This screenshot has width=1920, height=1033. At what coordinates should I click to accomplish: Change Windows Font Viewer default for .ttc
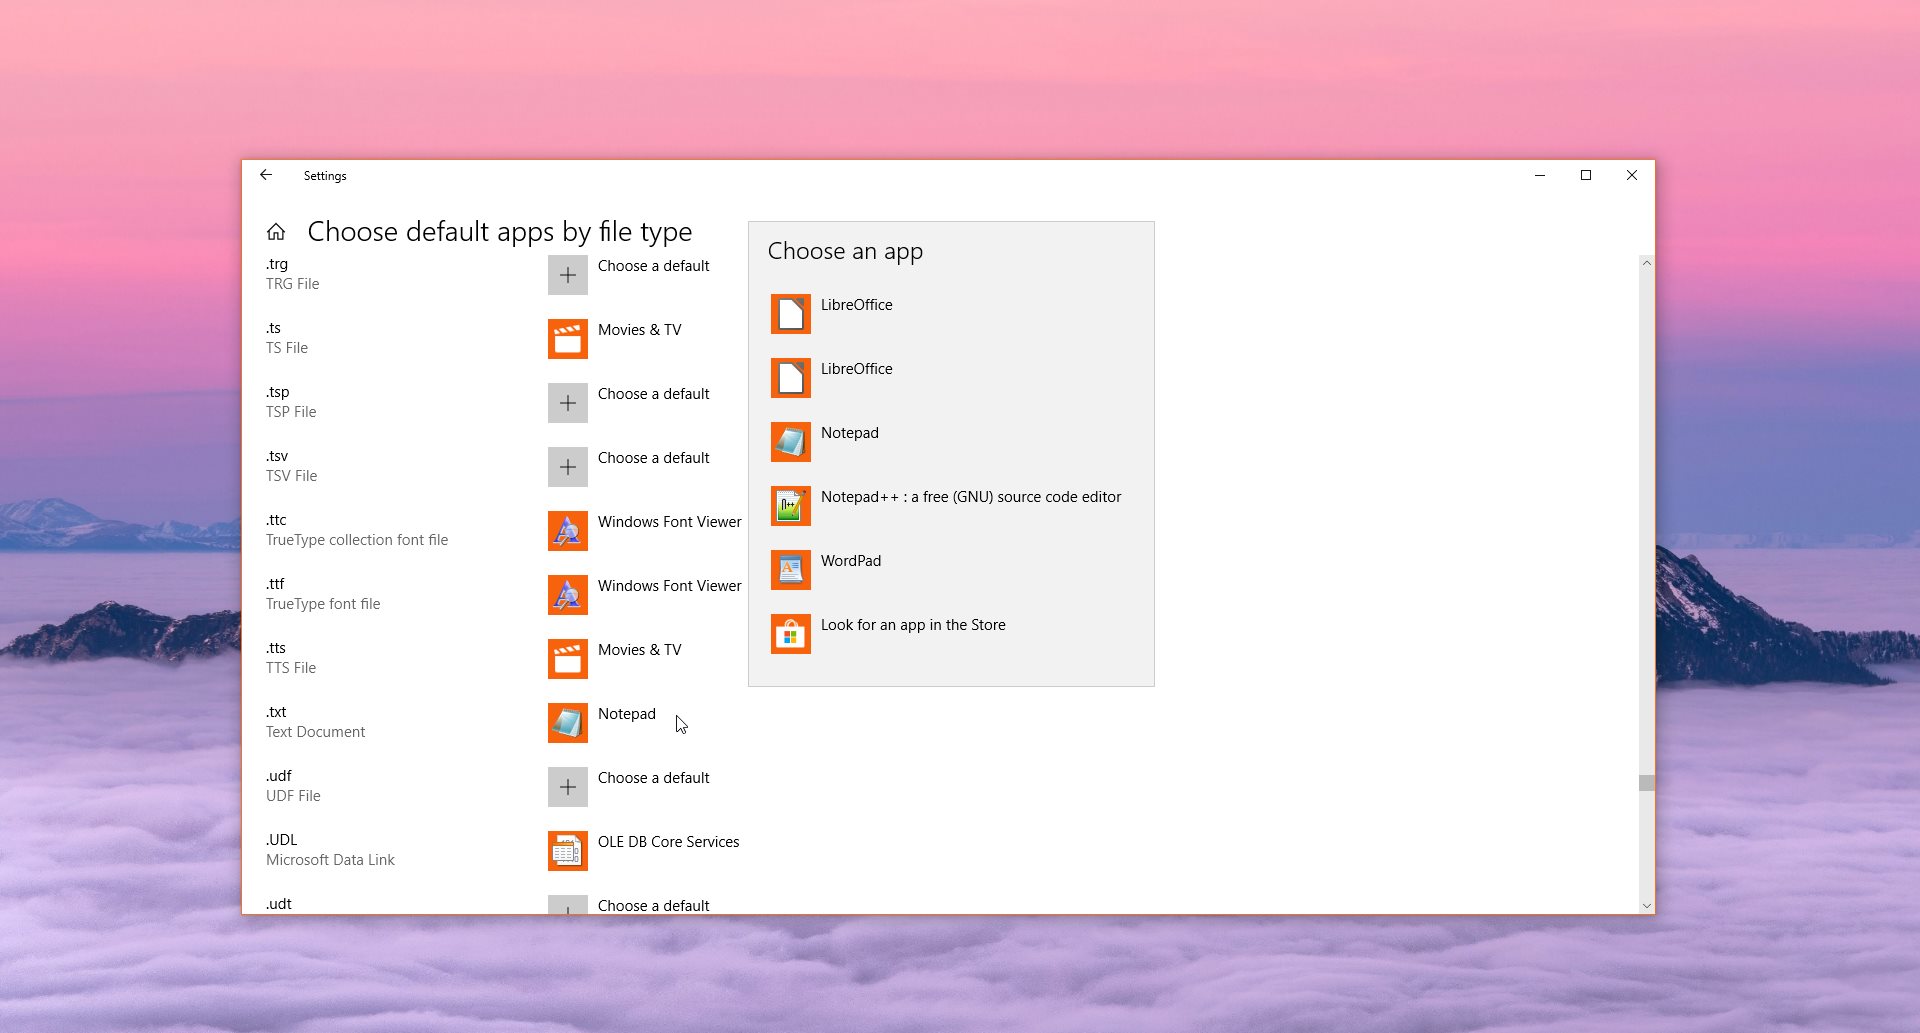pos(669,522)
